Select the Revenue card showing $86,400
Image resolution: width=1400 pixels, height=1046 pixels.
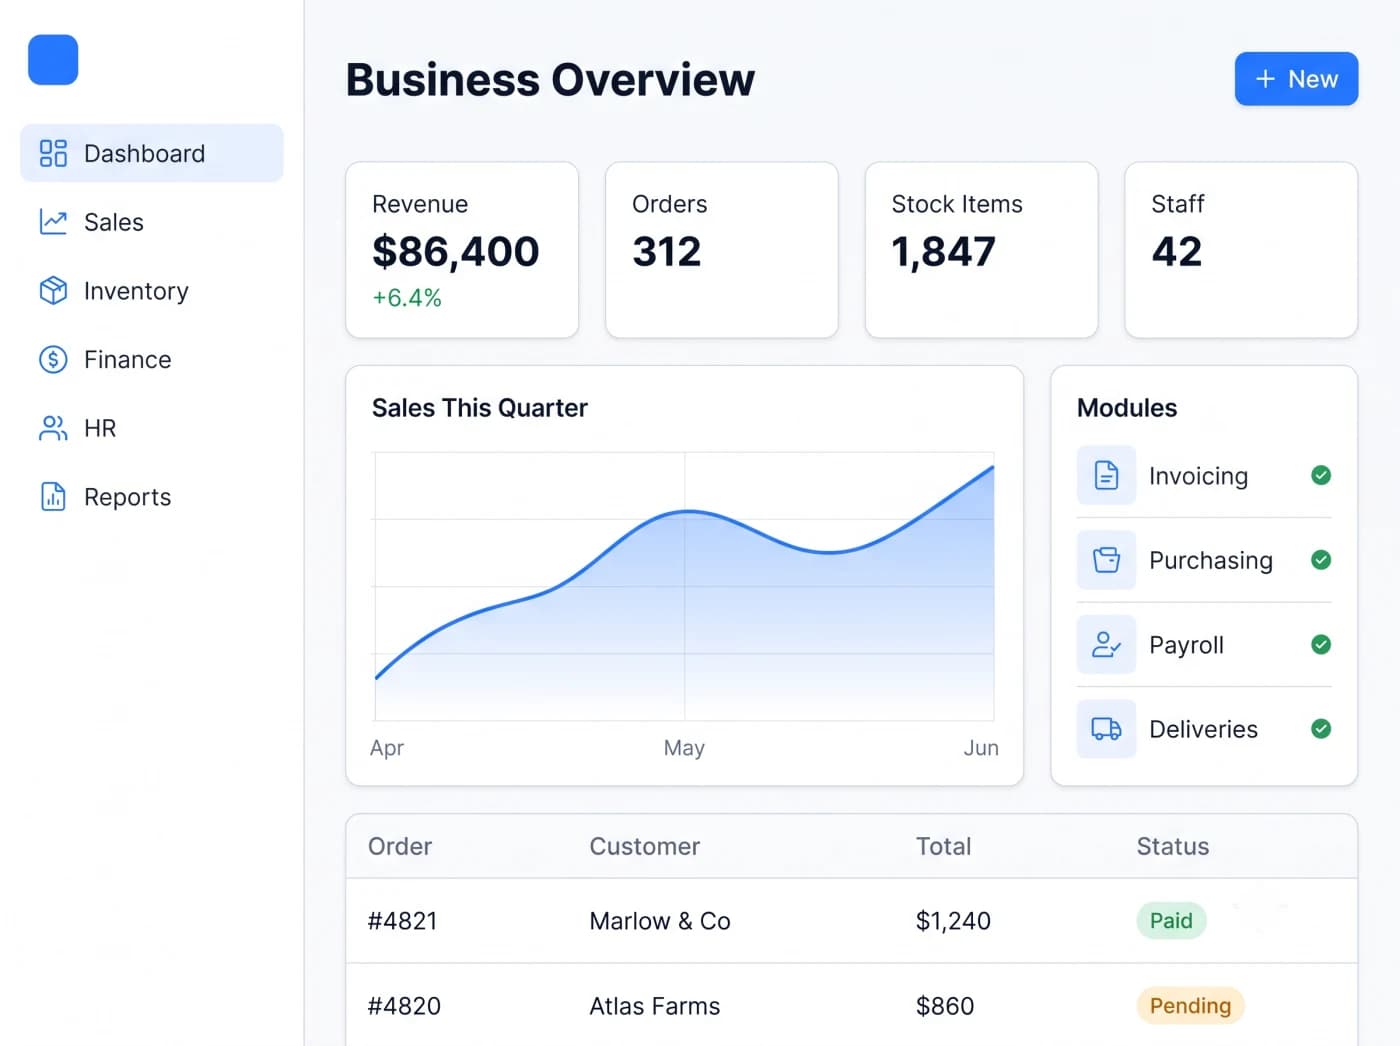[x=462, y=250]
